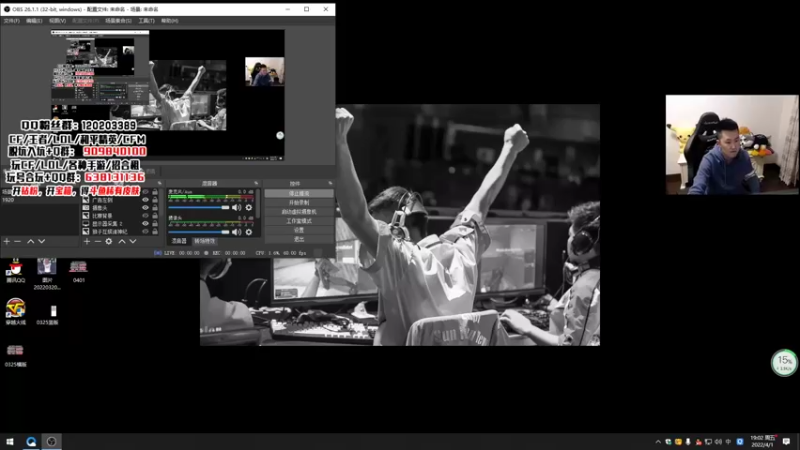Add a new scene with the plus icon
Image resolution: width=800 pixels, height=450 pixels.
tap(7, 241)
